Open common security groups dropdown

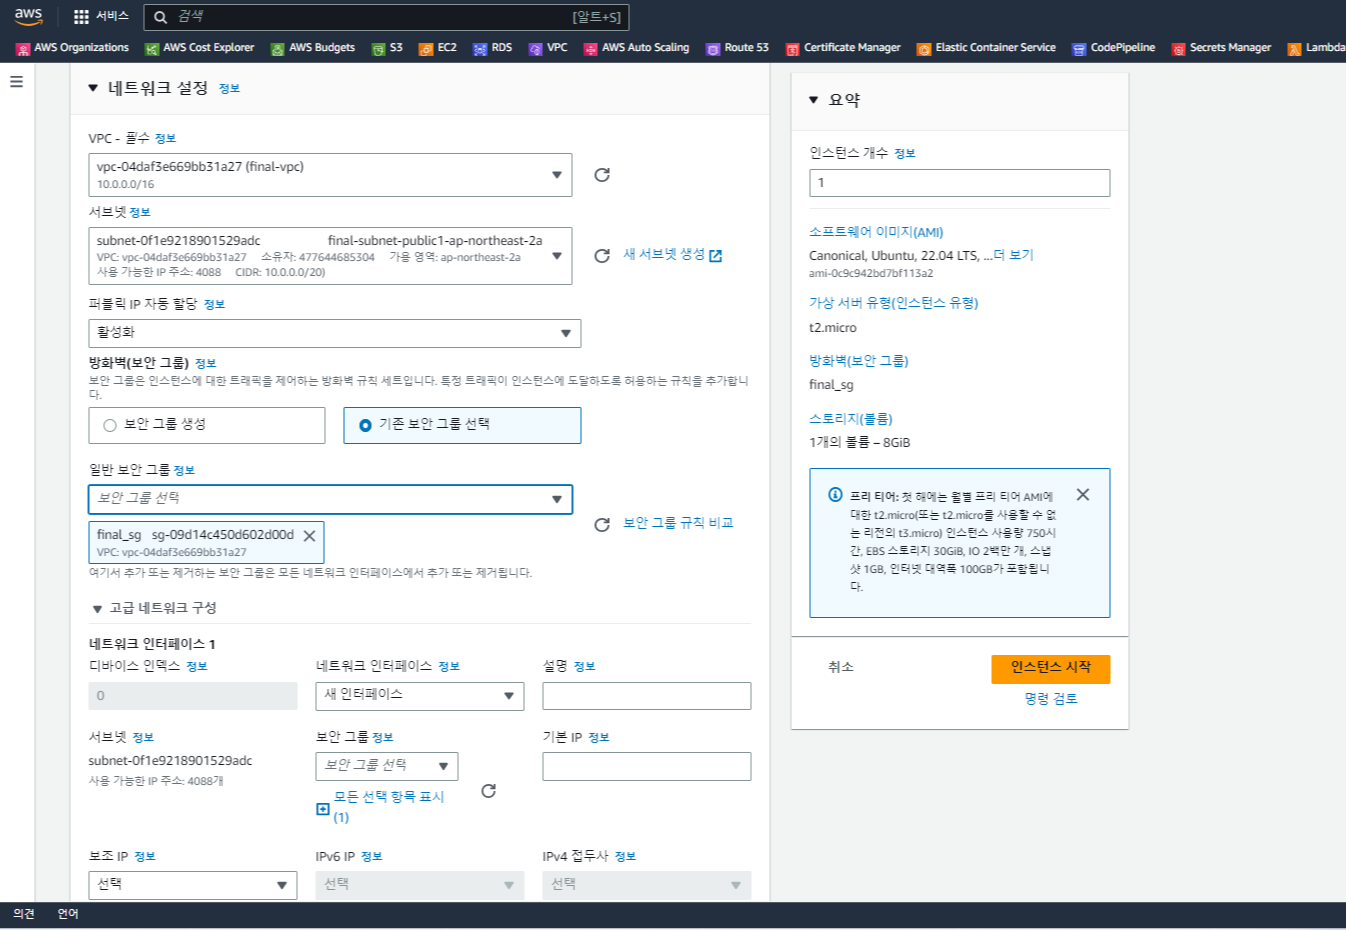[330, 499]
